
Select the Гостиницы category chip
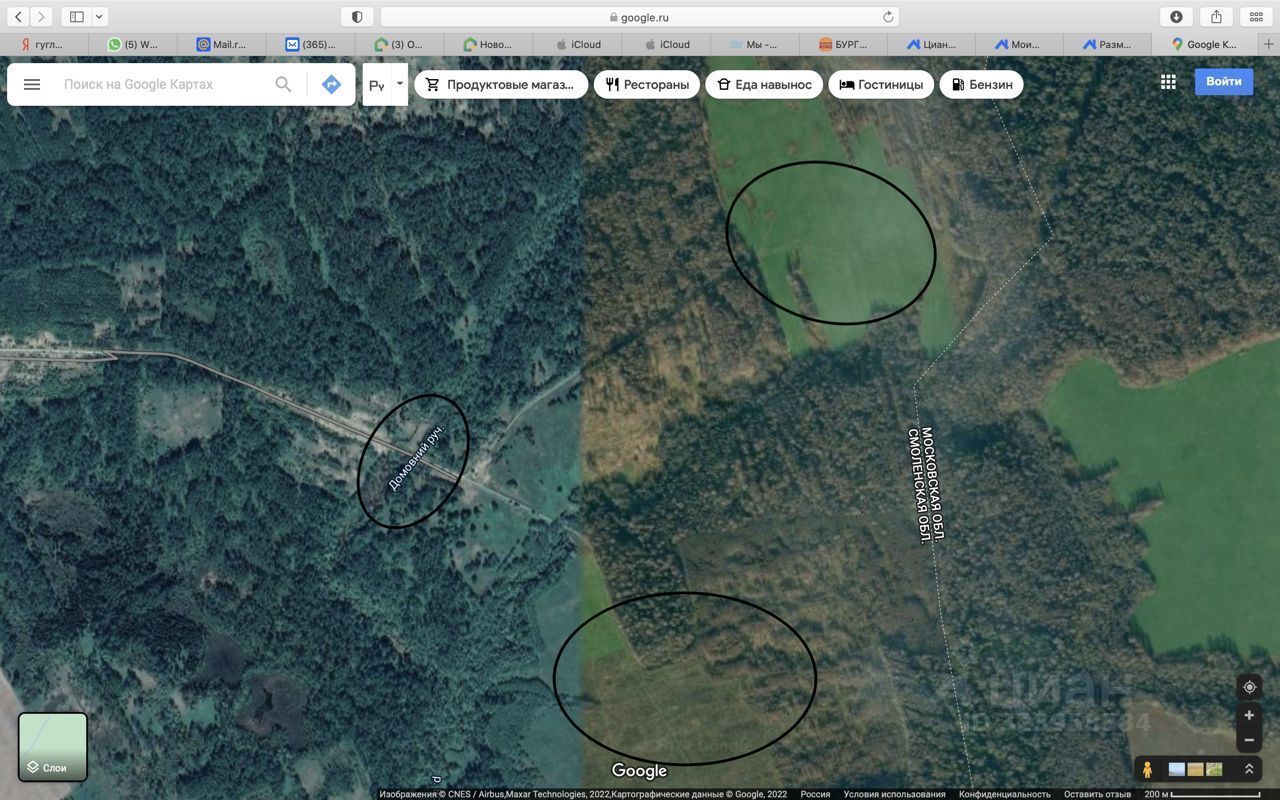click(881, 85)
